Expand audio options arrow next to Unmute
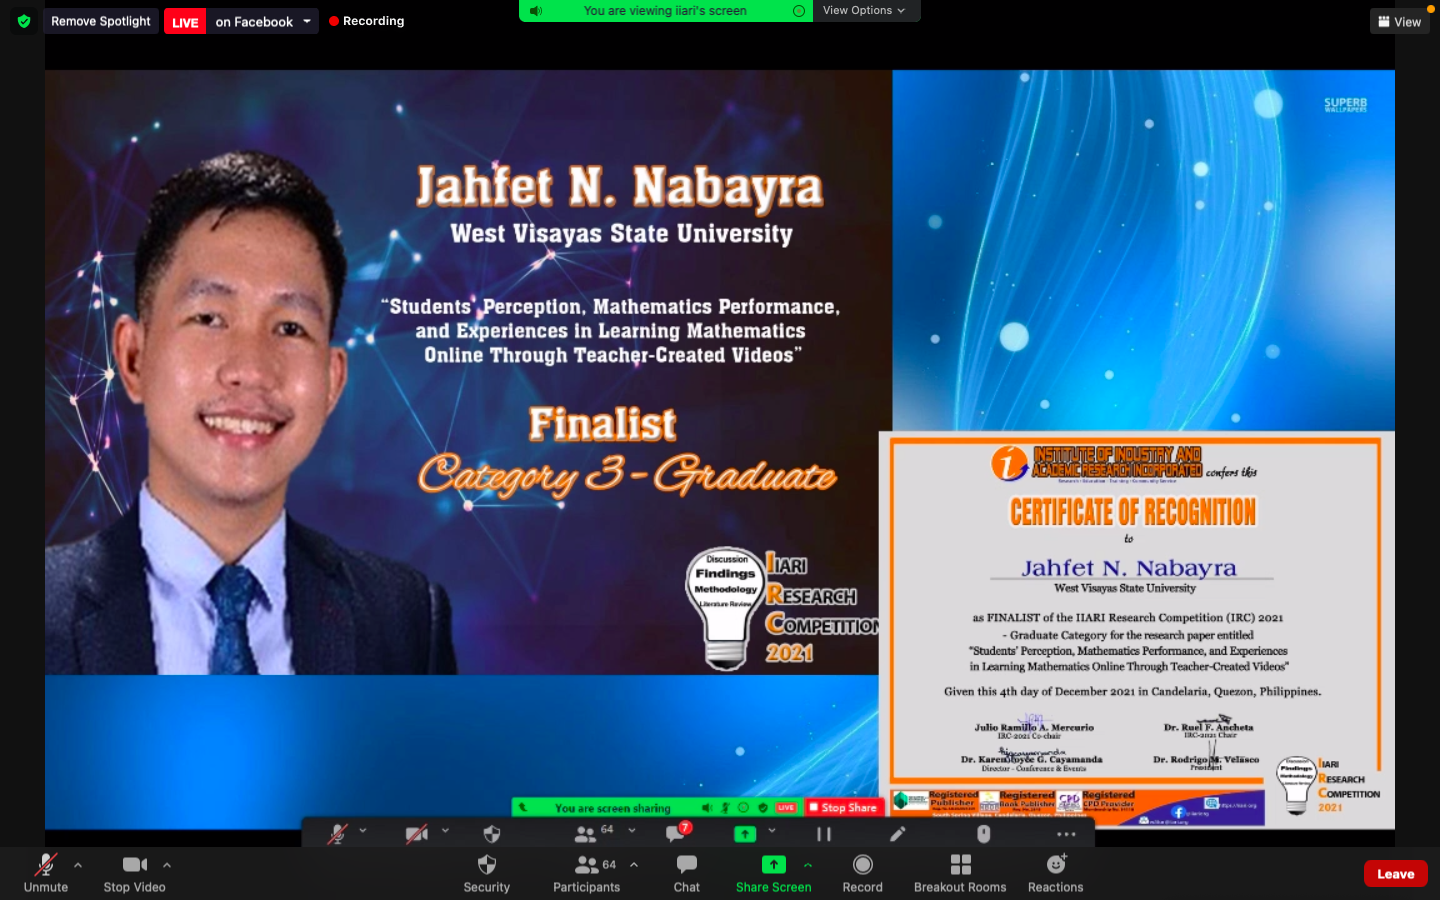The width and height of the screenshot is (1440, 900). [x=78, y=865]
